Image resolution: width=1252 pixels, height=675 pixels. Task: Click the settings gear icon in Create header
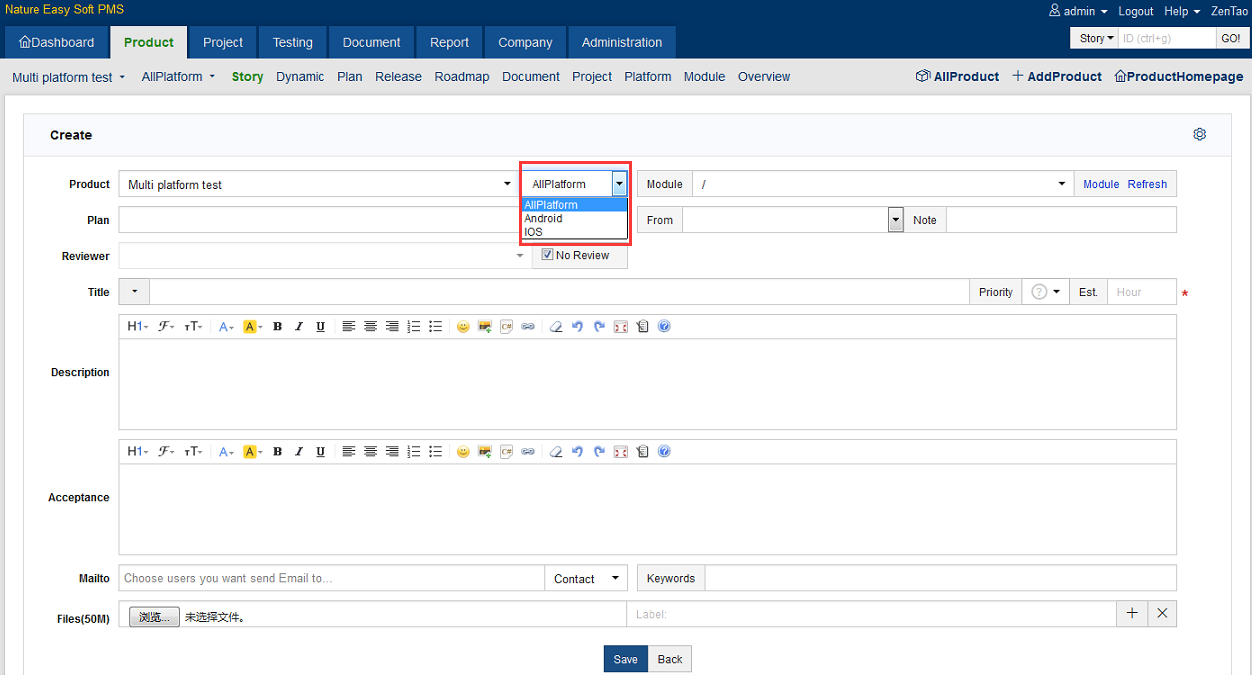(1200, 135)
